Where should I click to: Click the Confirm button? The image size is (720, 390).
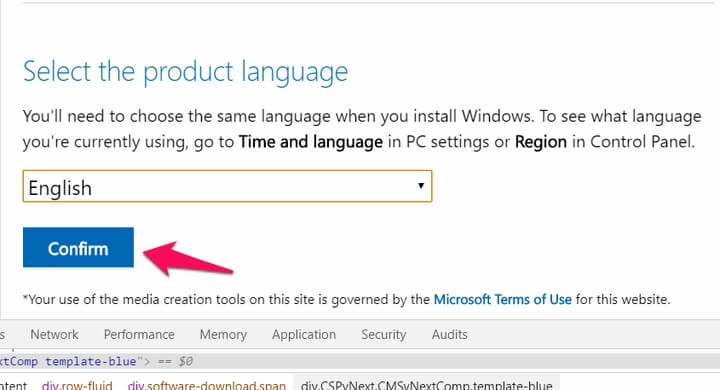[x=78, y=247]
